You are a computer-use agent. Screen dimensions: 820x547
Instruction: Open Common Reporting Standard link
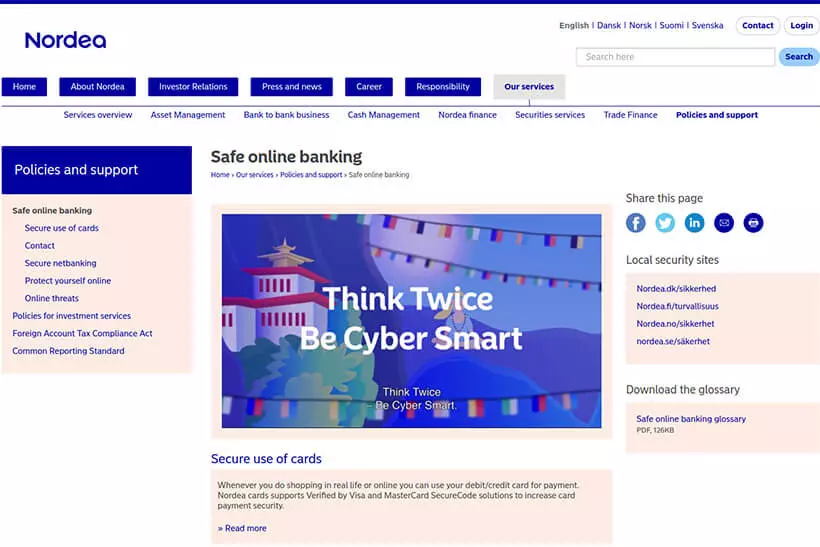click(68, 351)
